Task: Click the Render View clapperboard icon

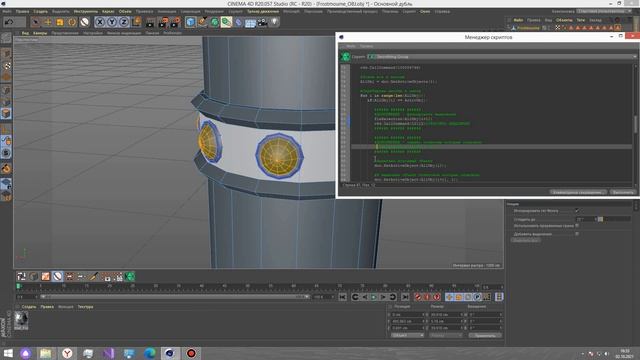Action: [150, 22]
